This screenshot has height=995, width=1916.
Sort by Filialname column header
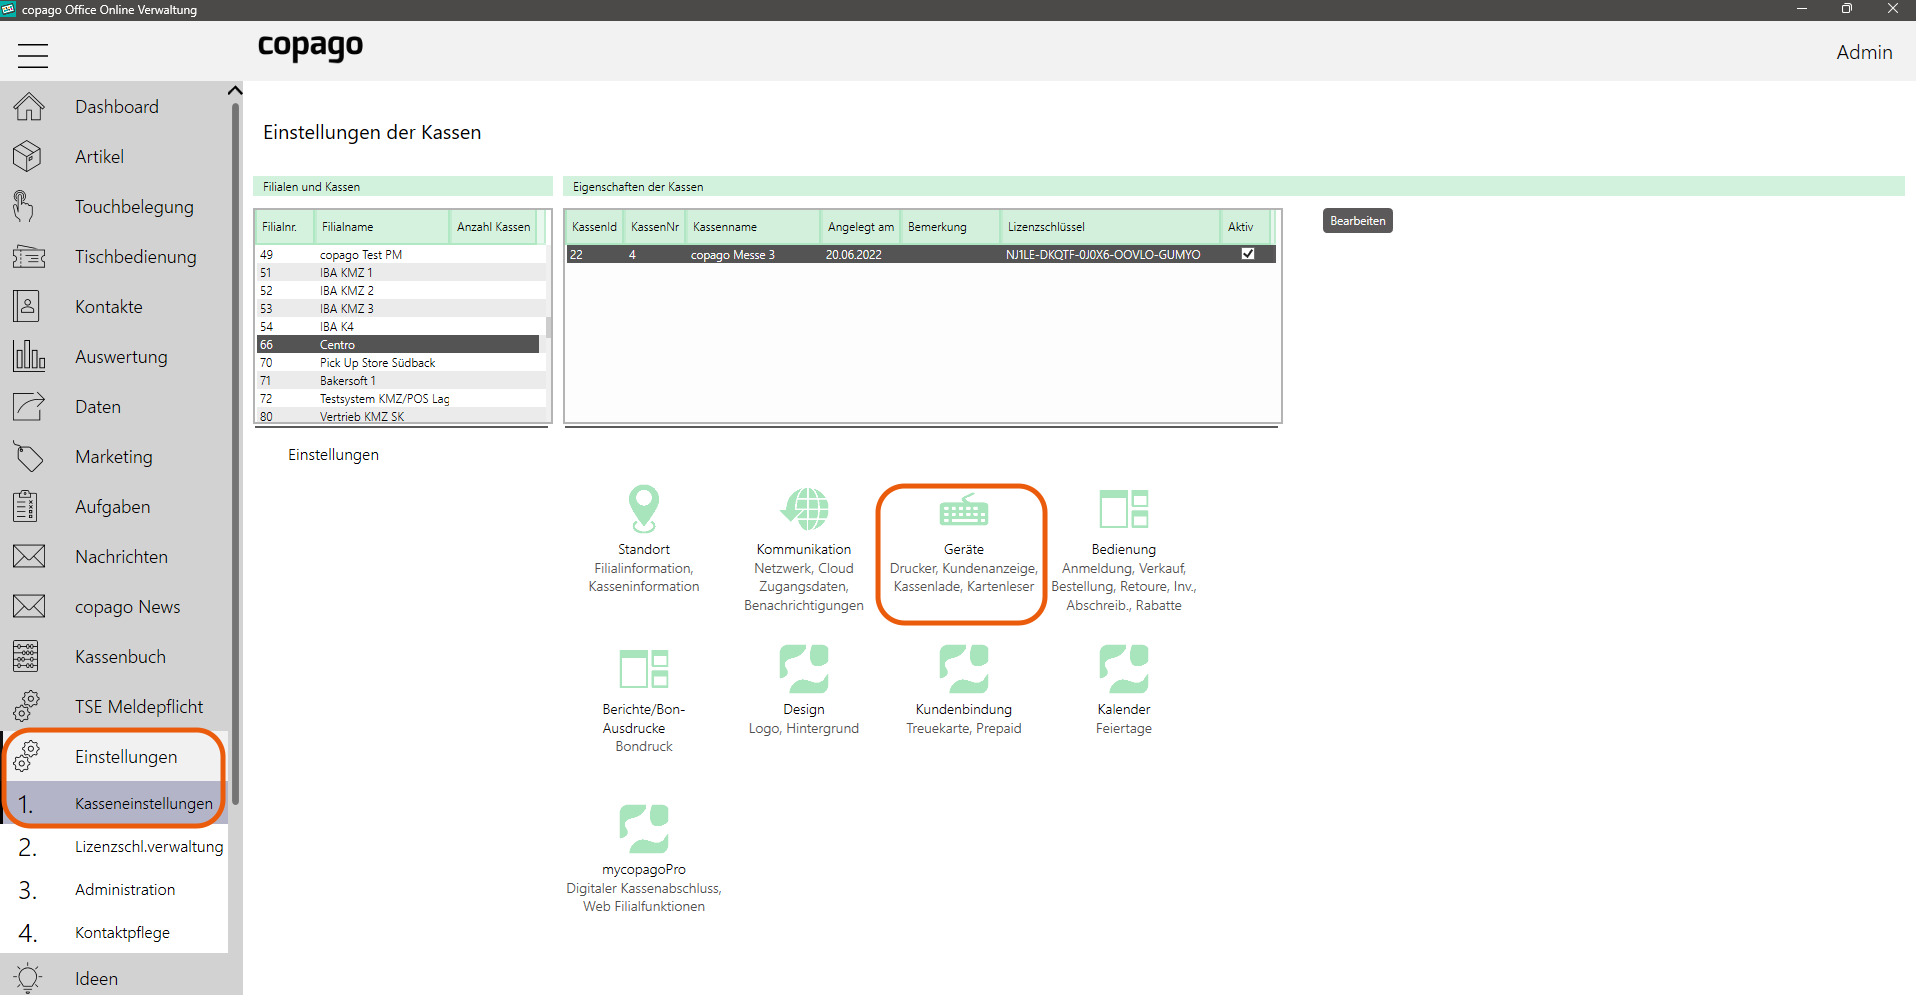point(382,227)
